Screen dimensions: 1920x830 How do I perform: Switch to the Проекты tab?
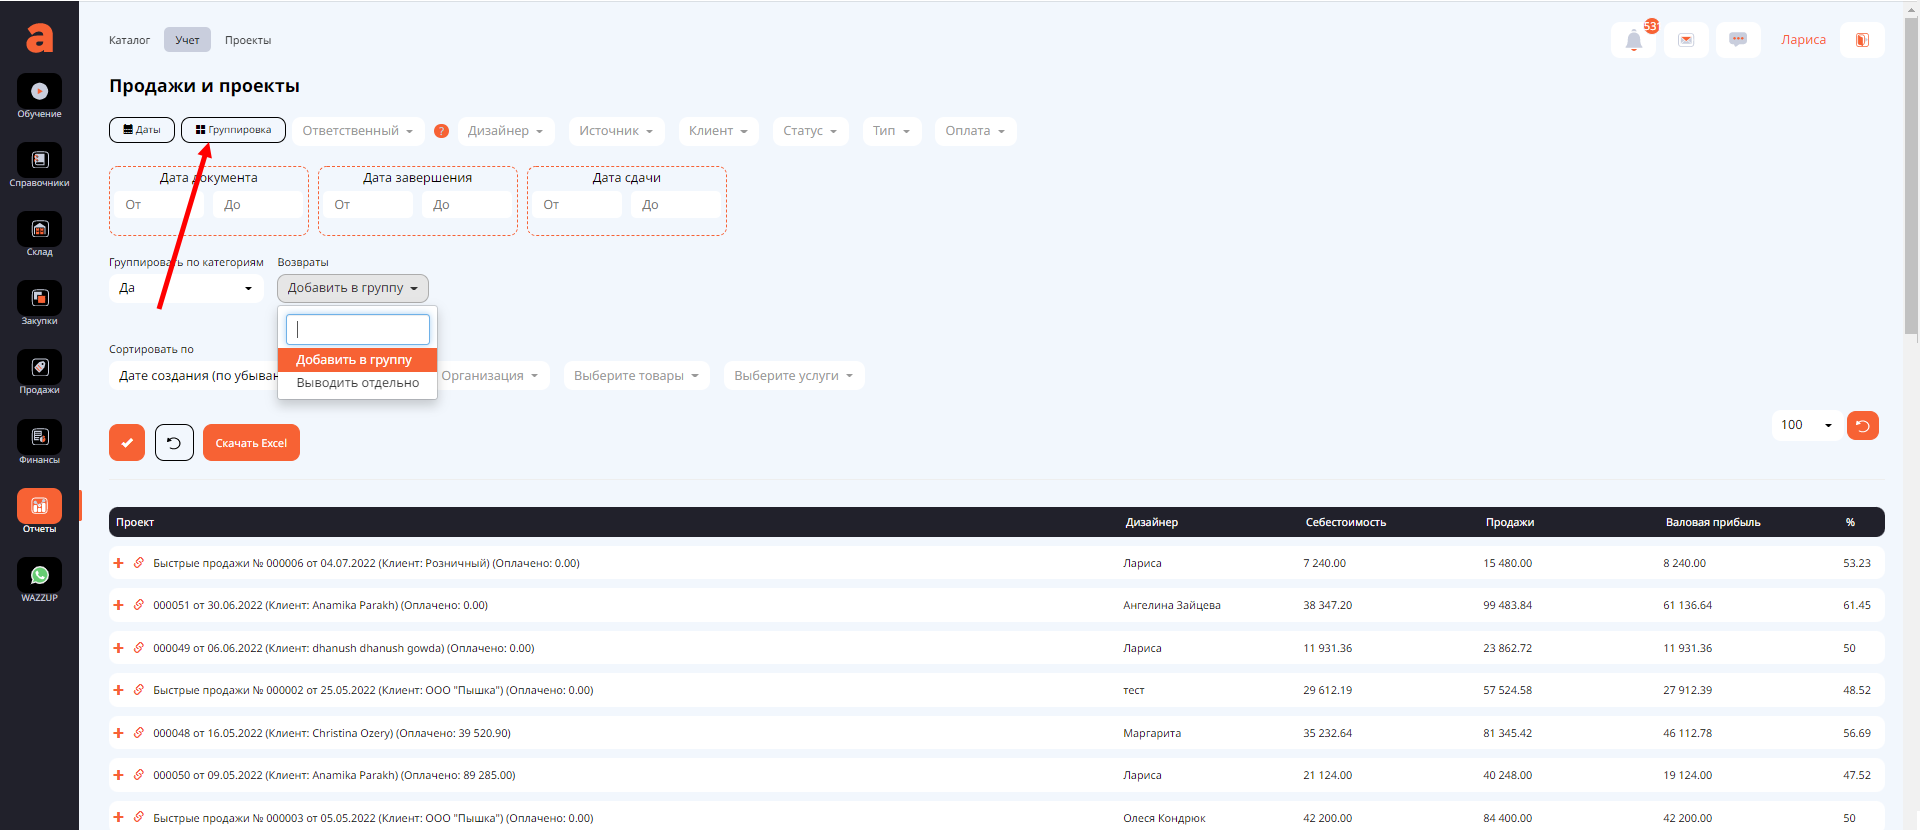pos(248,40)
